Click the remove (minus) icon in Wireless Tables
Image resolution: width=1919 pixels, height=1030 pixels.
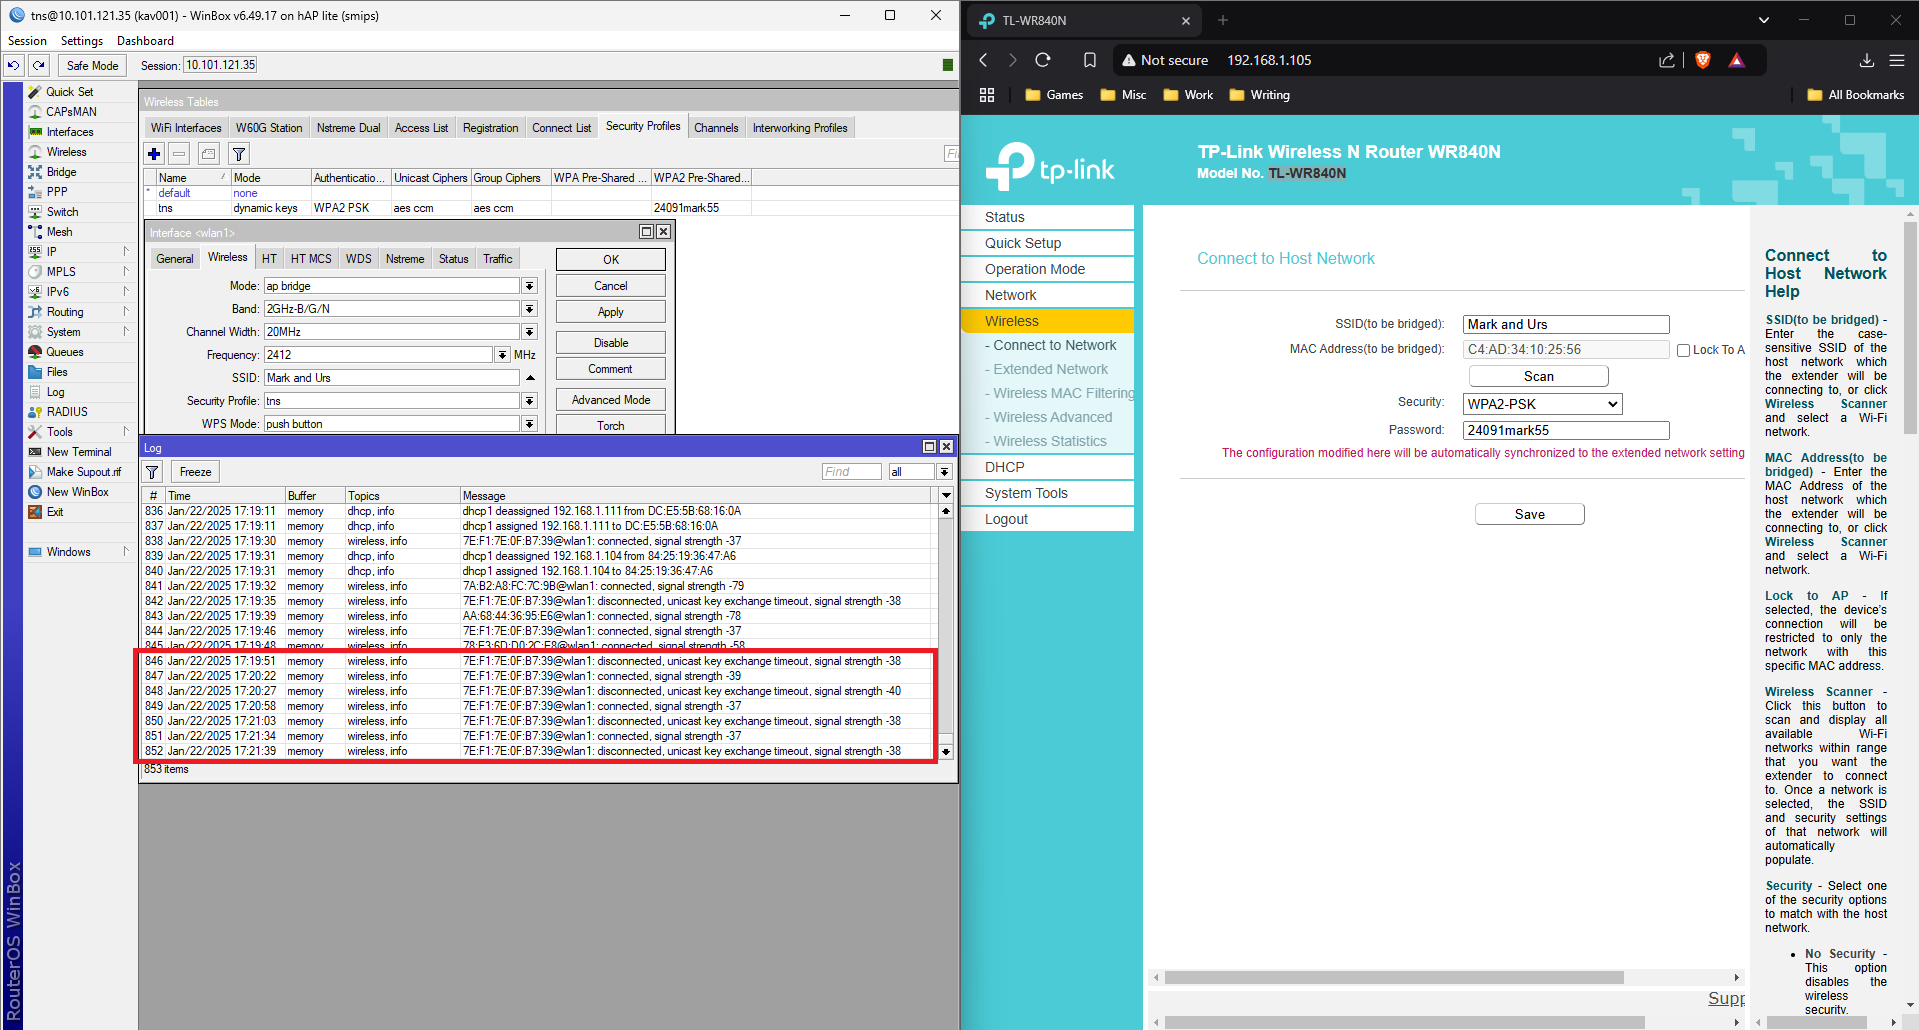coord(179,154)
